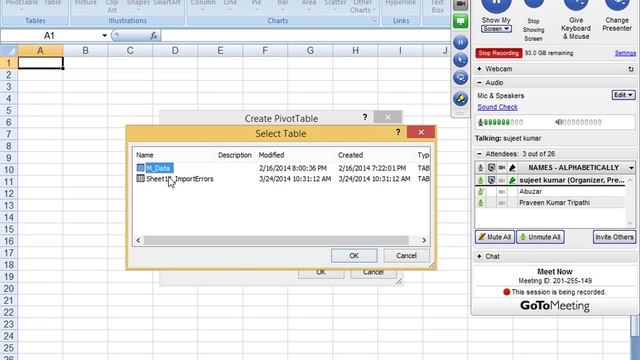Toggle Praveen Kumar Tripathi's microphone icon
The width and height of the screenshot is (640, 360).
tap(480, 203)
